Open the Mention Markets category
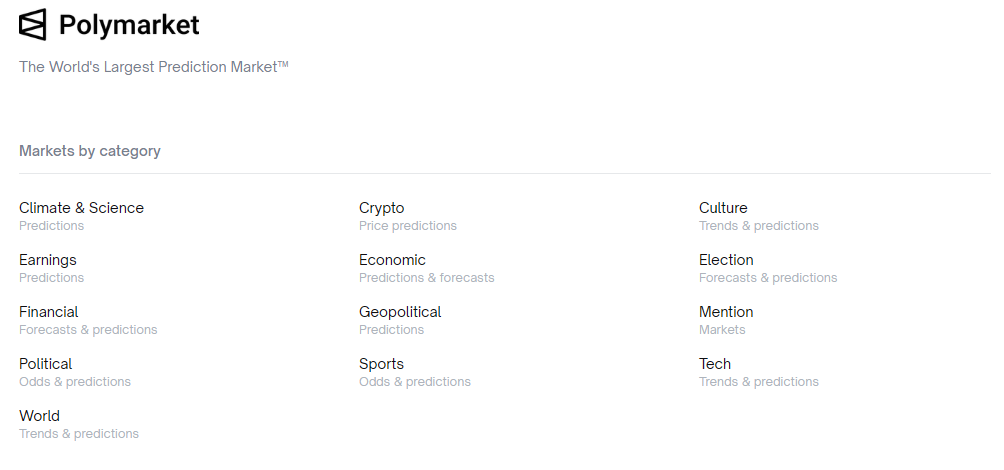Viewport: 1004px width, 470px height. tap(726, 312)
